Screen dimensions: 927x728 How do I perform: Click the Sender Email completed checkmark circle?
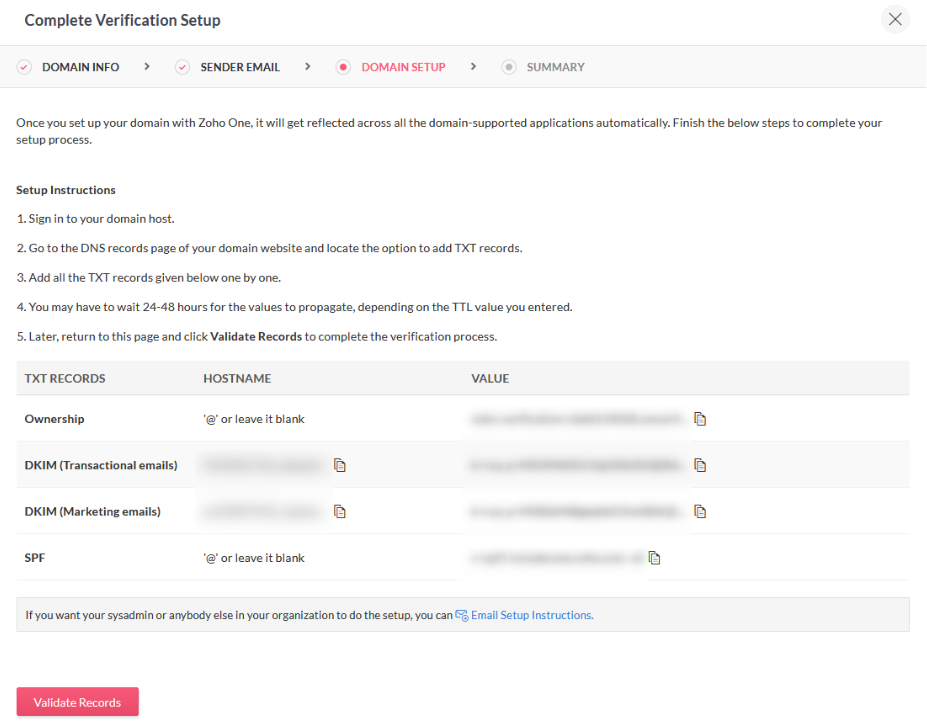click(x=182, y=67)
